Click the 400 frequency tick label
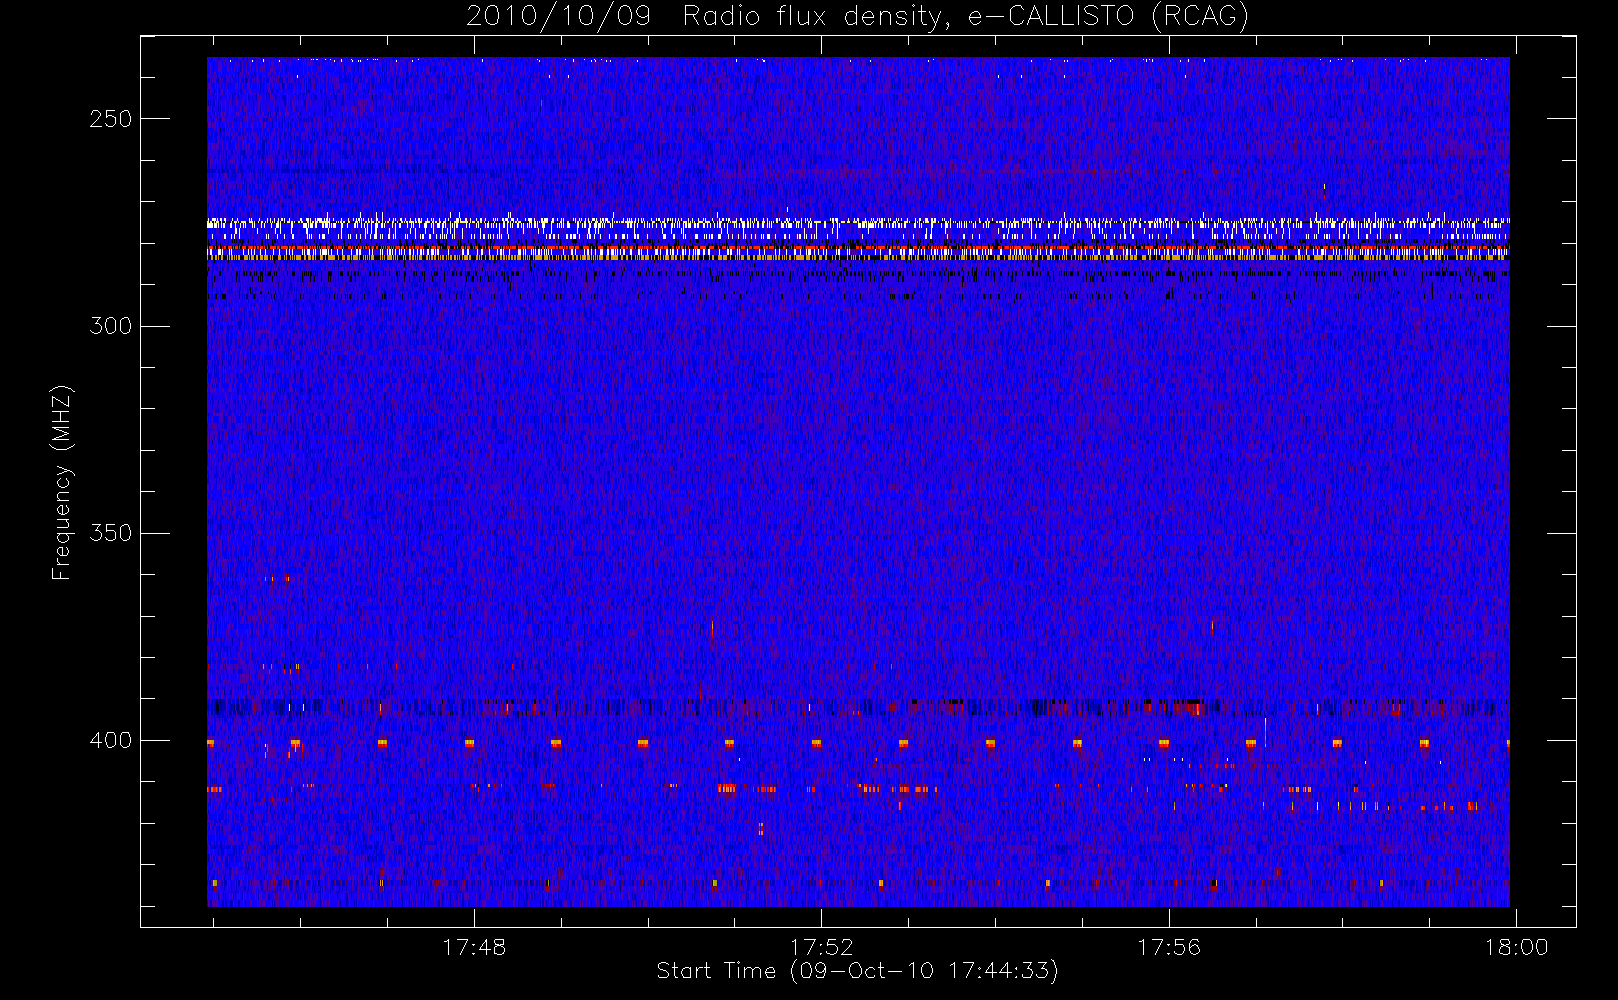 click(110, 740)
